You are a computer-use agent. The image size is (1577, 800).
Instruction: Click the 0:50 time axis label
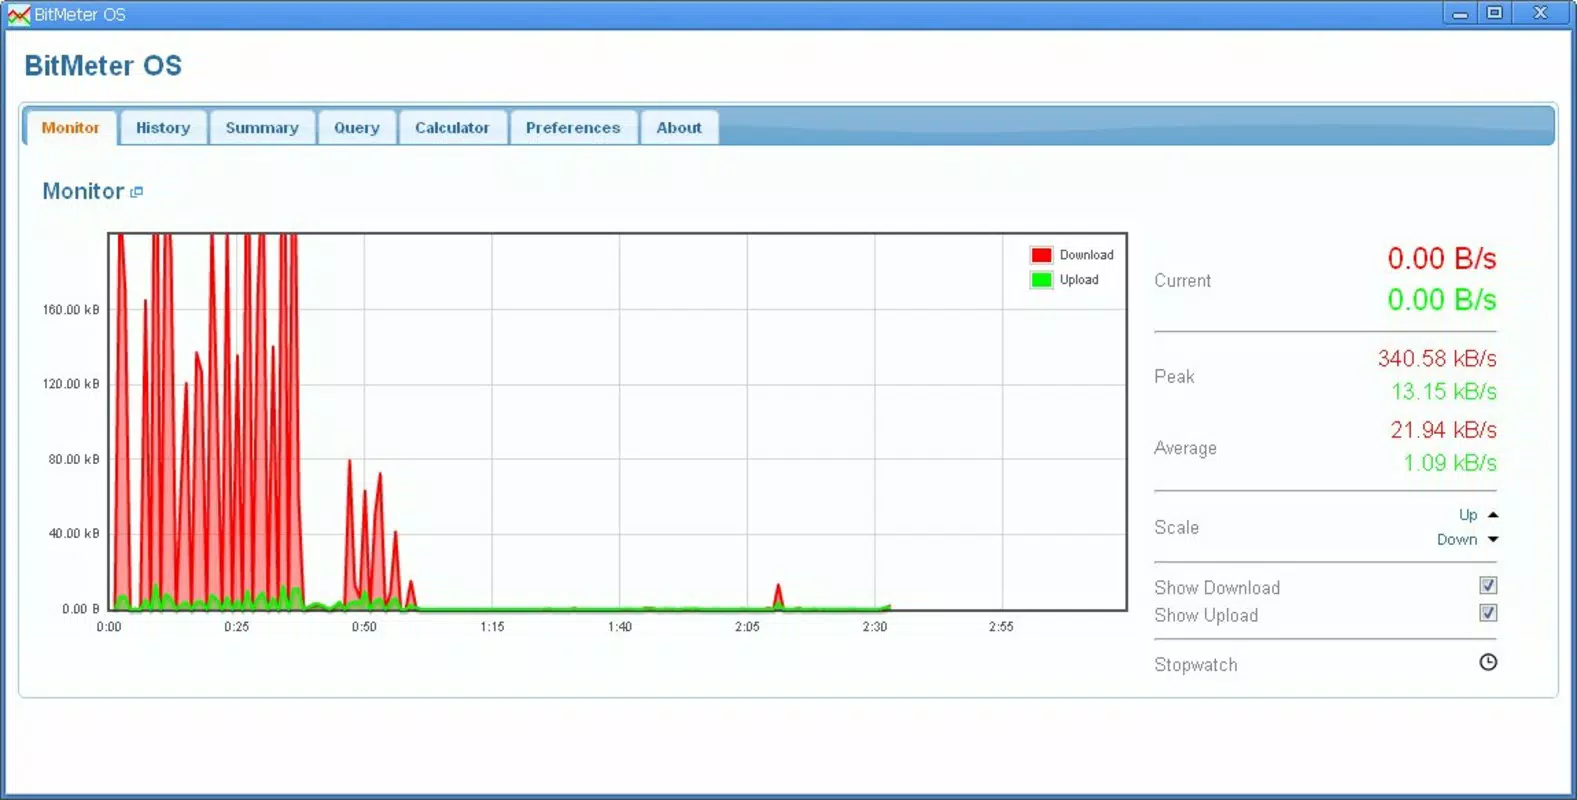coord(364,627)
